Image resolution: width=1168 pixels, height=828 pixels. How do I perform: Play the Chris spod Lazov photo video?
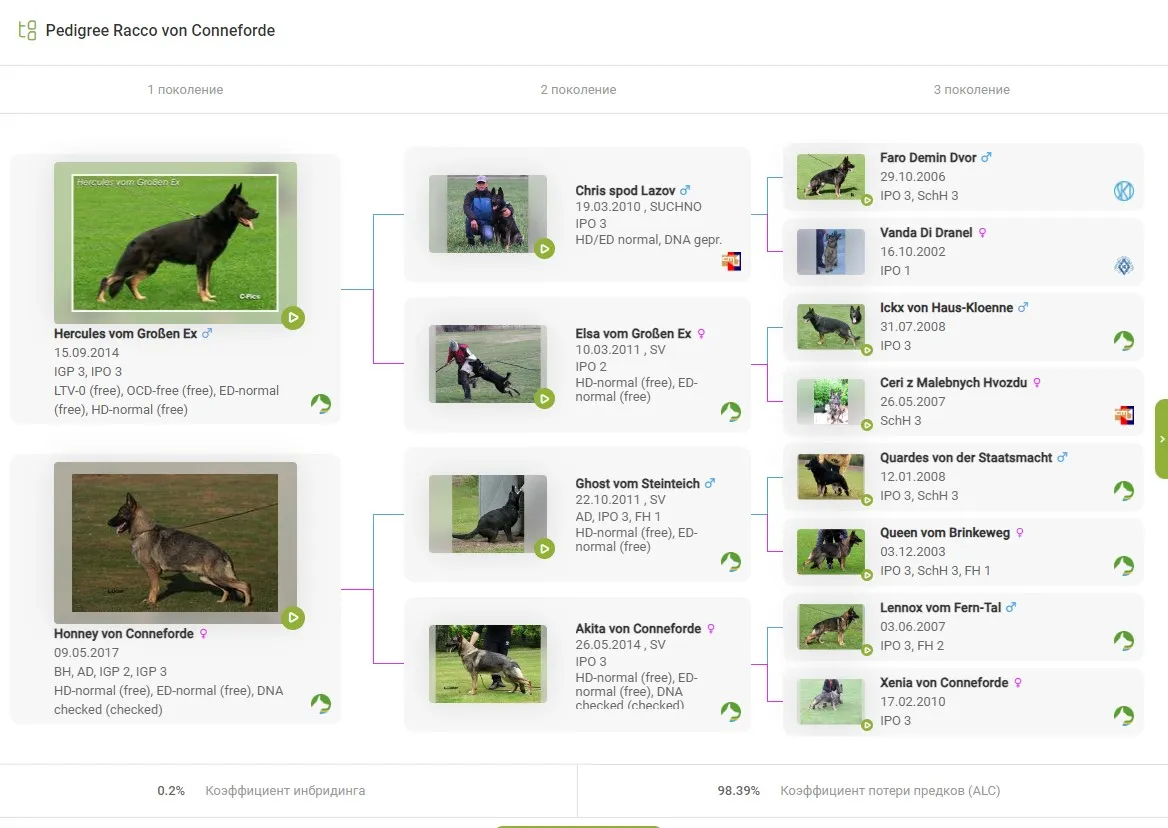coord(544,249)
